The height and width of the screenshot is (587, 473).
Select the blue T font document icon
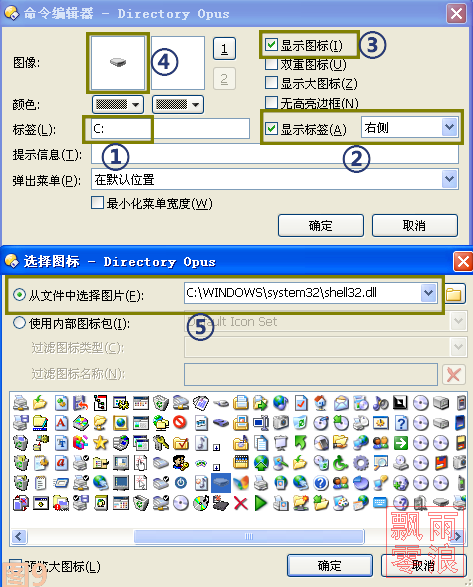[x=61, y=443]
